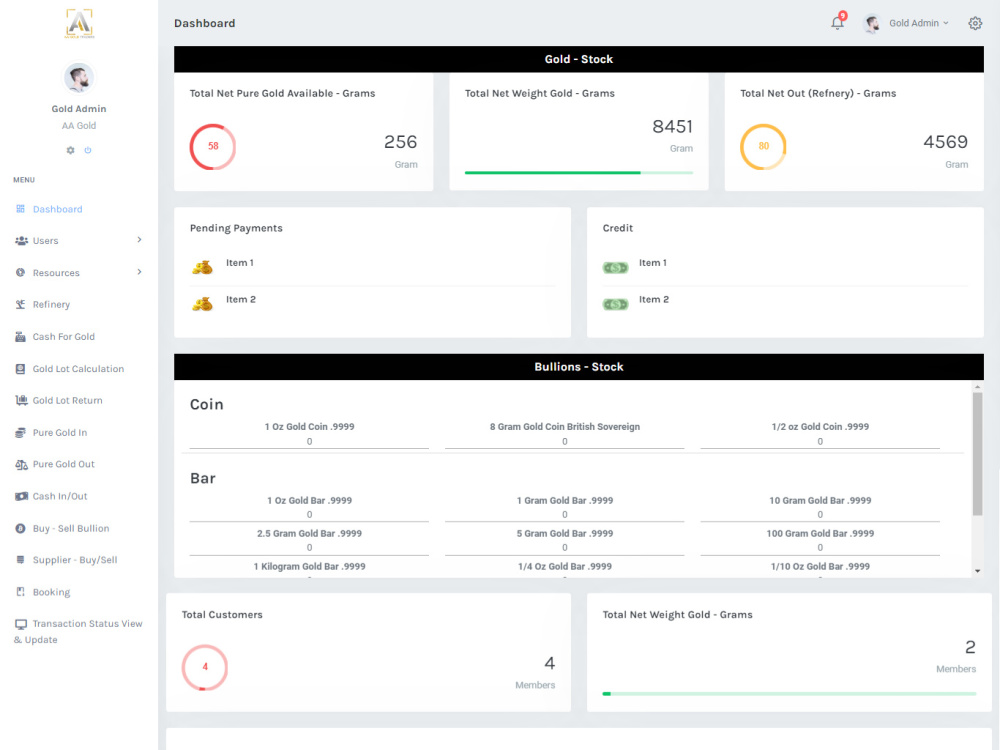The width and height of the screenshot is (1000, 750).
Task: Open Cash For Gold page
Action: point(64,337)
